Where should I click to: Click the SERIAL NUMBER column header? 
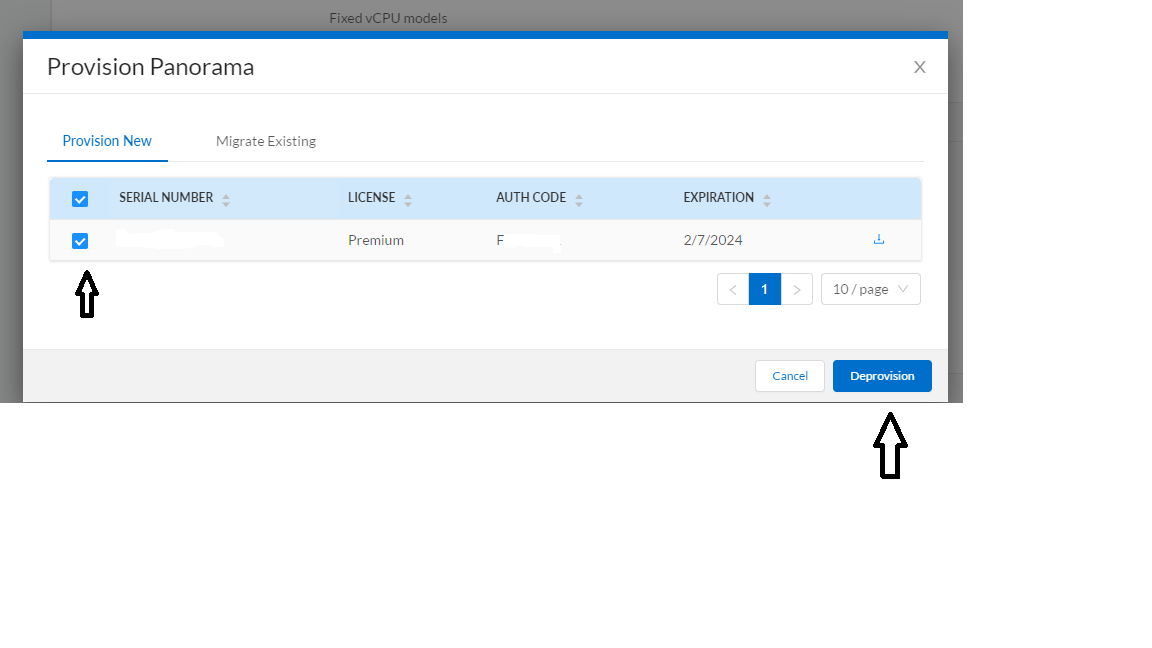point(166,198)
